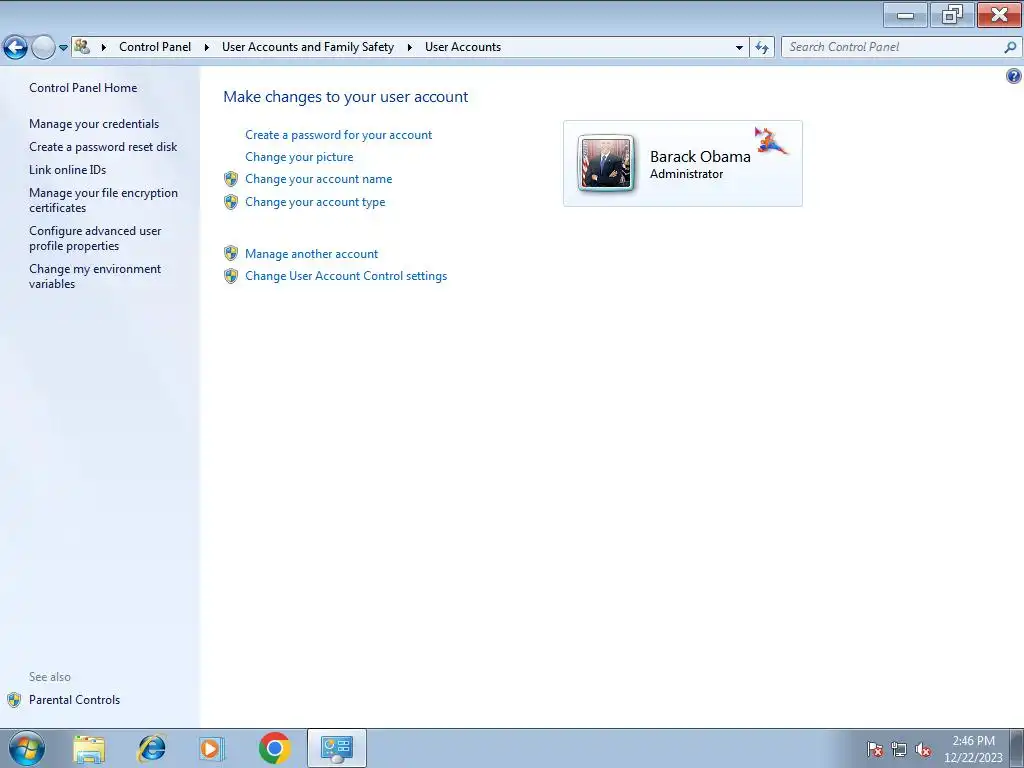
Task: Click the Barack Obama account name
Action: pos(700,157)
